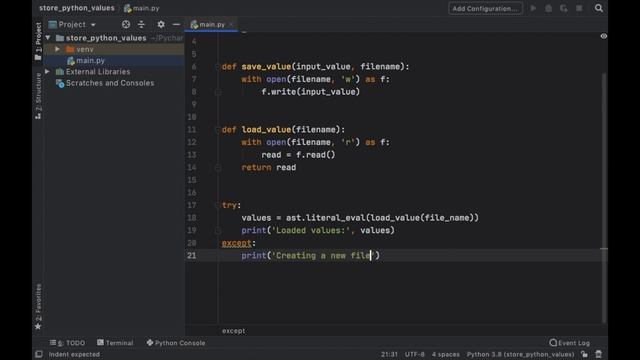Image resolution: width=640 pixels, height=360 pixels.
Task: Click store_python_values breadcrumb in the navigation bar
Action: pos(77,8)
